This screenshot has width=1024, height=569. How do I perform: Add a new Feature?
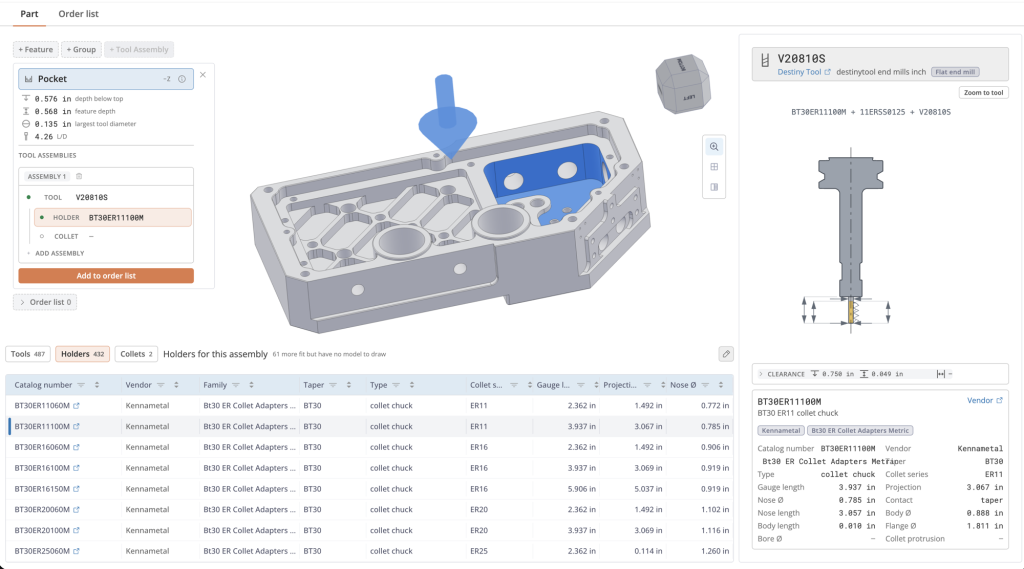[36, 50]
